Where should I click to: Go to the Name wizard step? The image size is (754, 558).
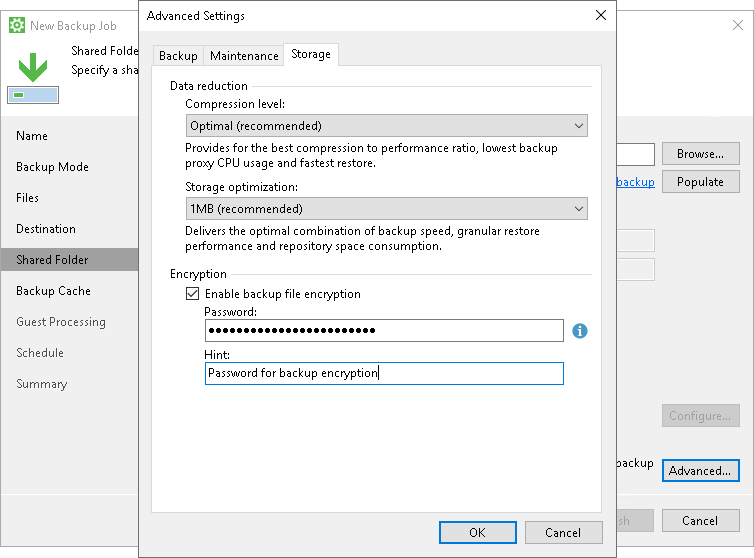click(x=32, y=136)
